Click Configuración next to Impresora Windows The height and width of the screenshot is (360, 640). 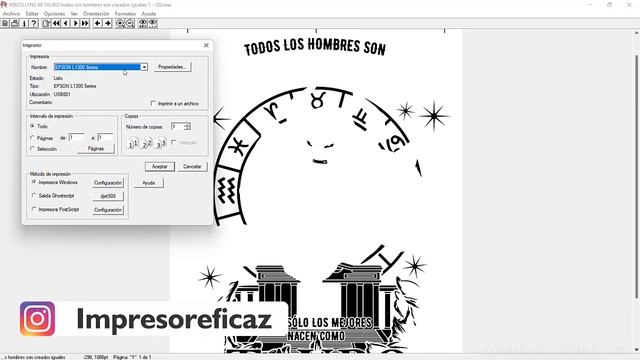click(108, 183)
